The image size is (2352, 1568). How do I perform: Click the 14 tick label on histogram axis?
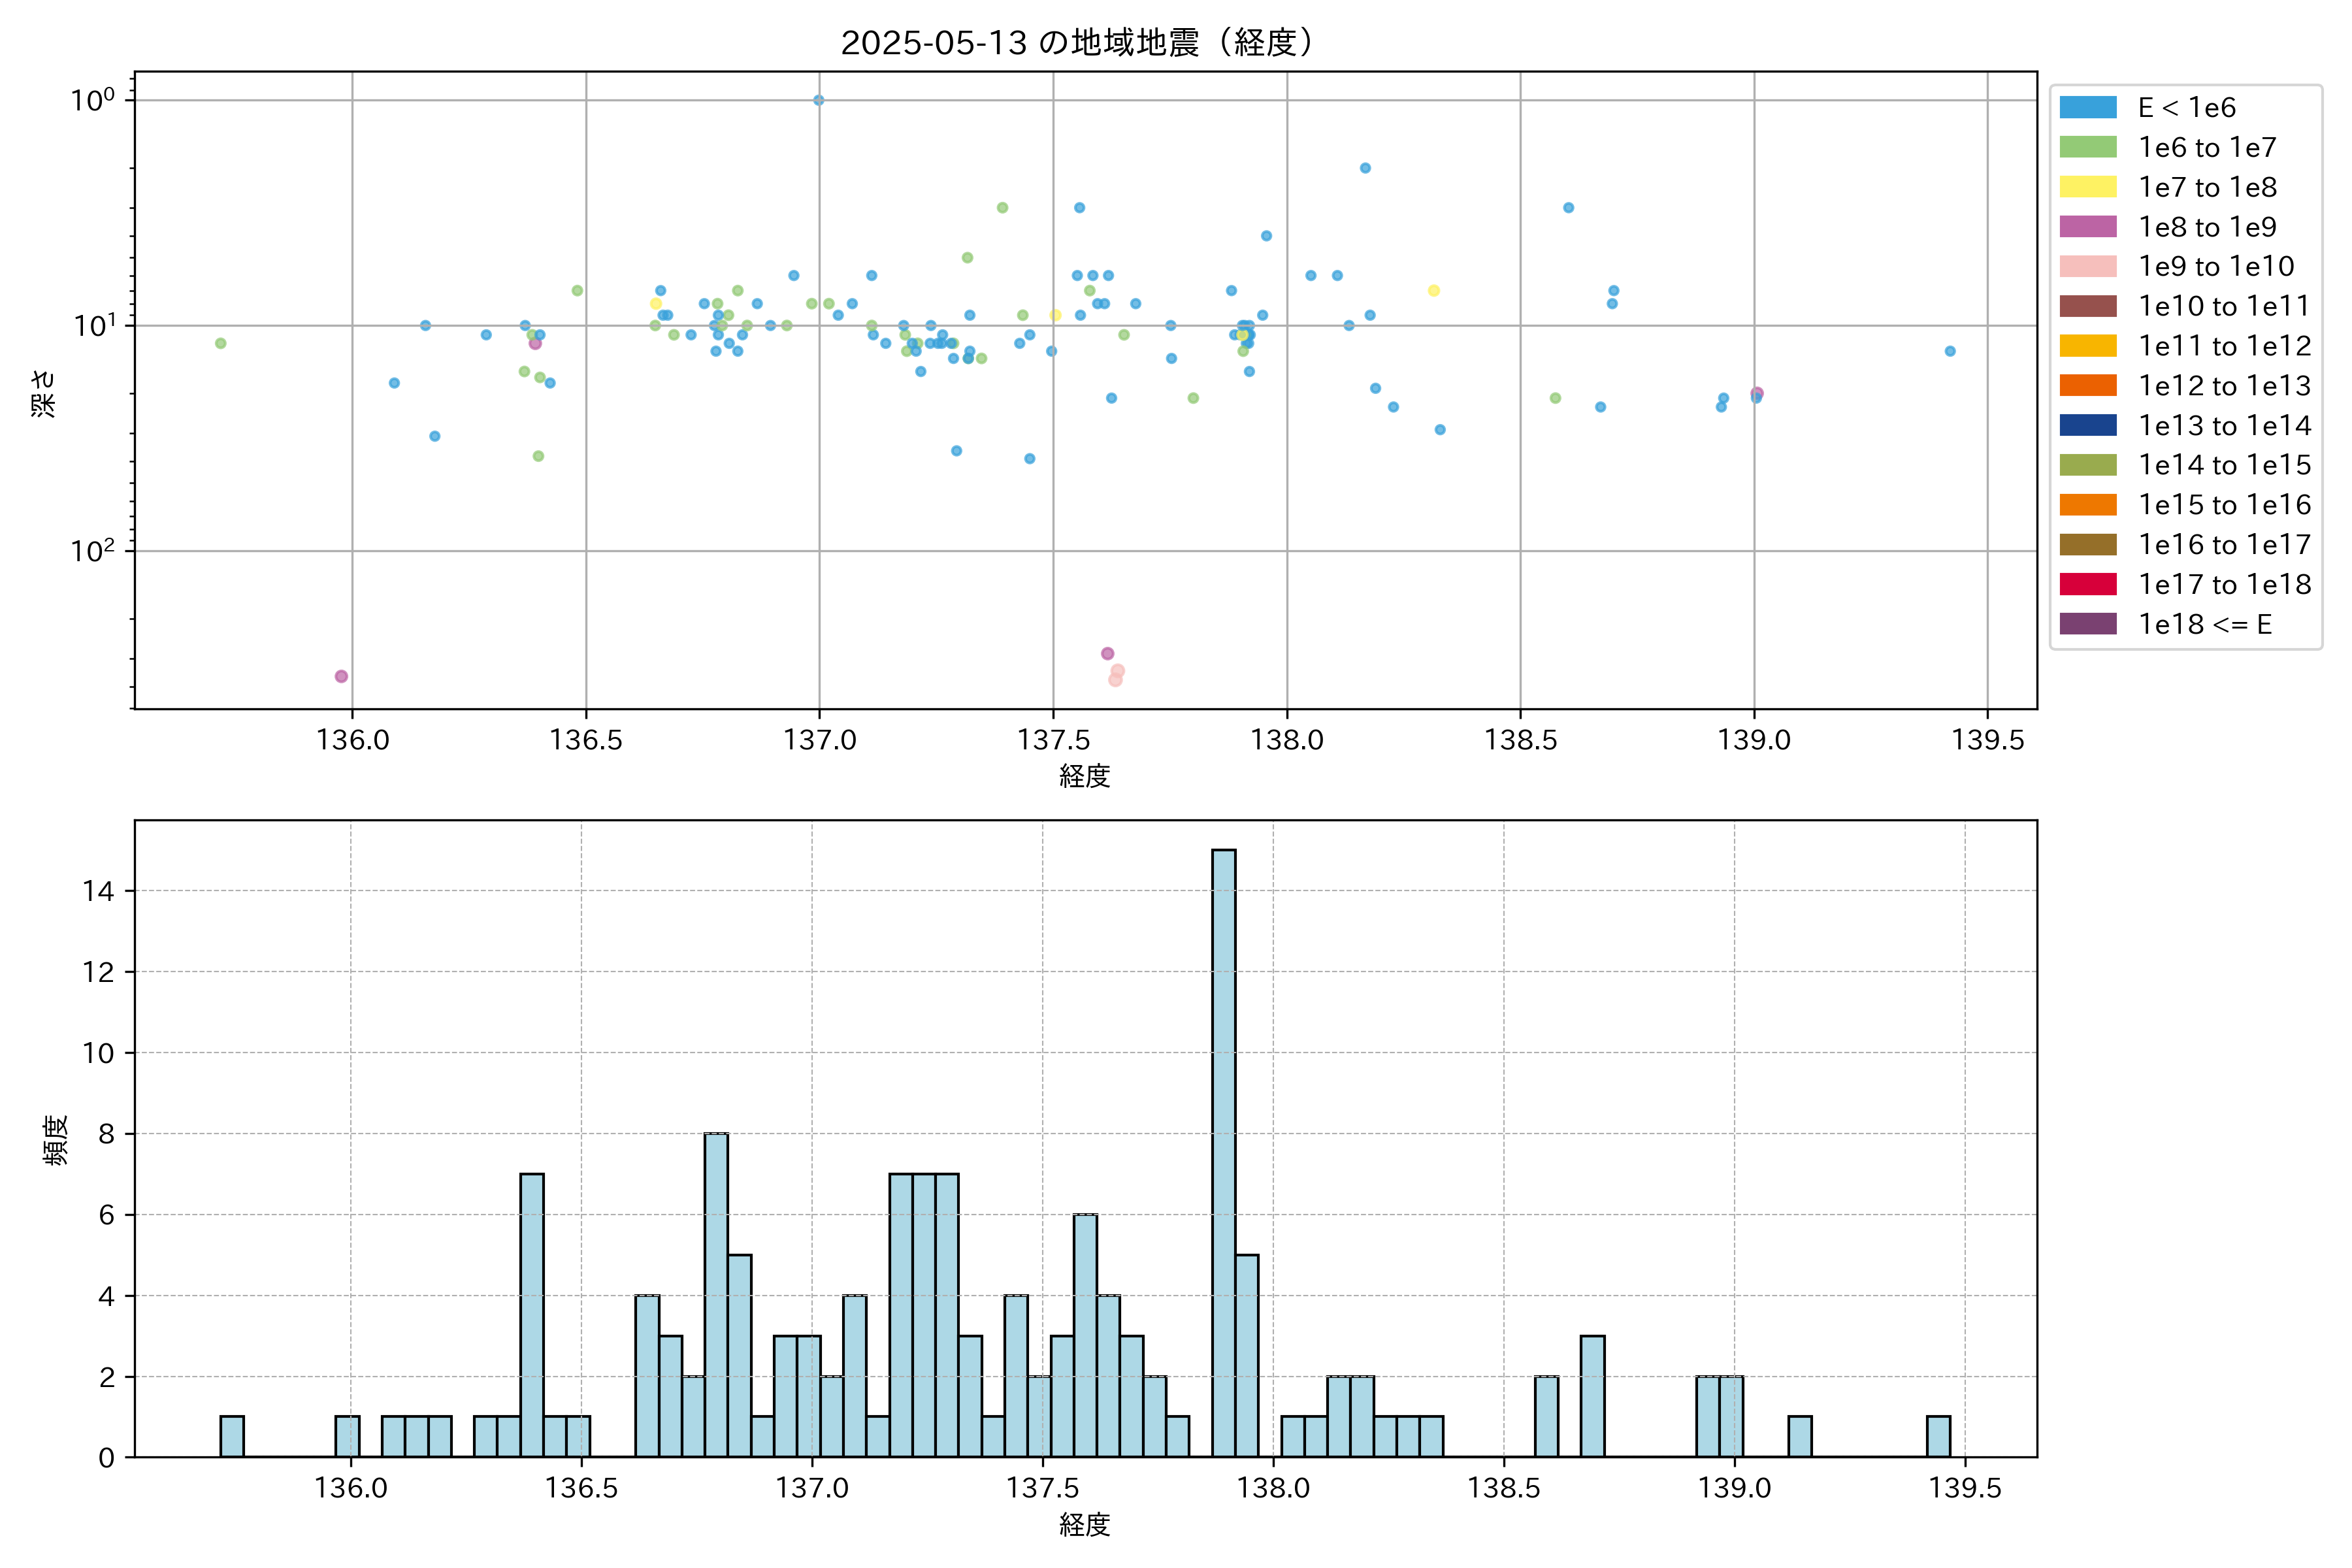coord(98,891)
